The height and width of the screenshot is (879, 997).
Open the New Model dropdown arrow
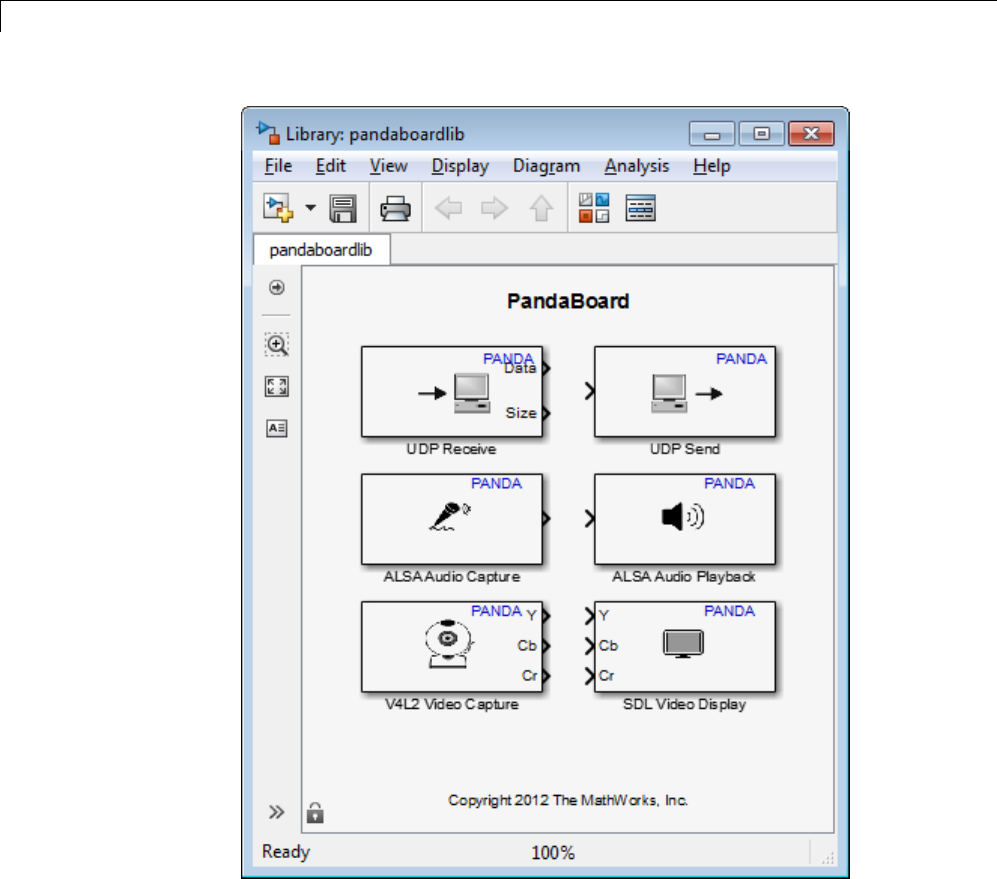(x=310, y=207)
